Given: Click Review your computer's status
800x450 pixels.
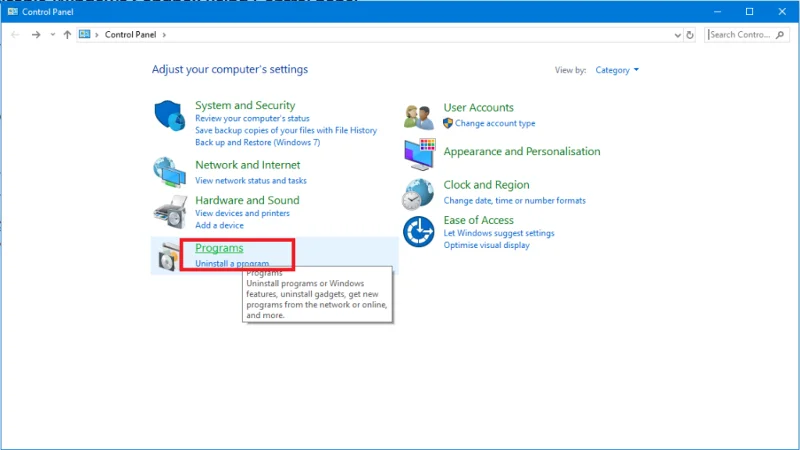Looking at the screenshot, I should pyautogui.click(x=252, y=118).
